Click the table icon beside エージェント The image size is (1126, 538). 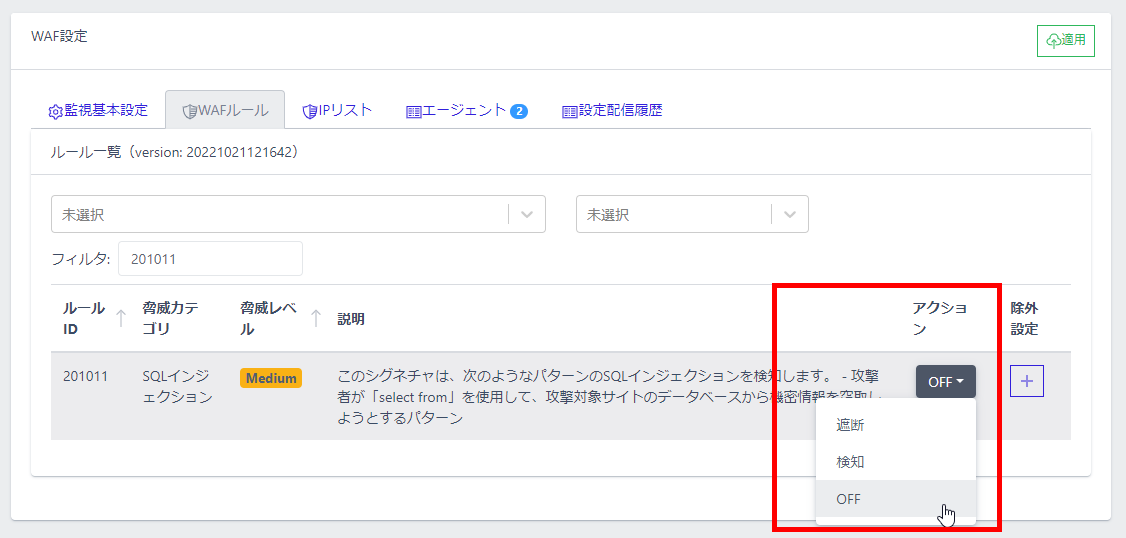(413, 111)
